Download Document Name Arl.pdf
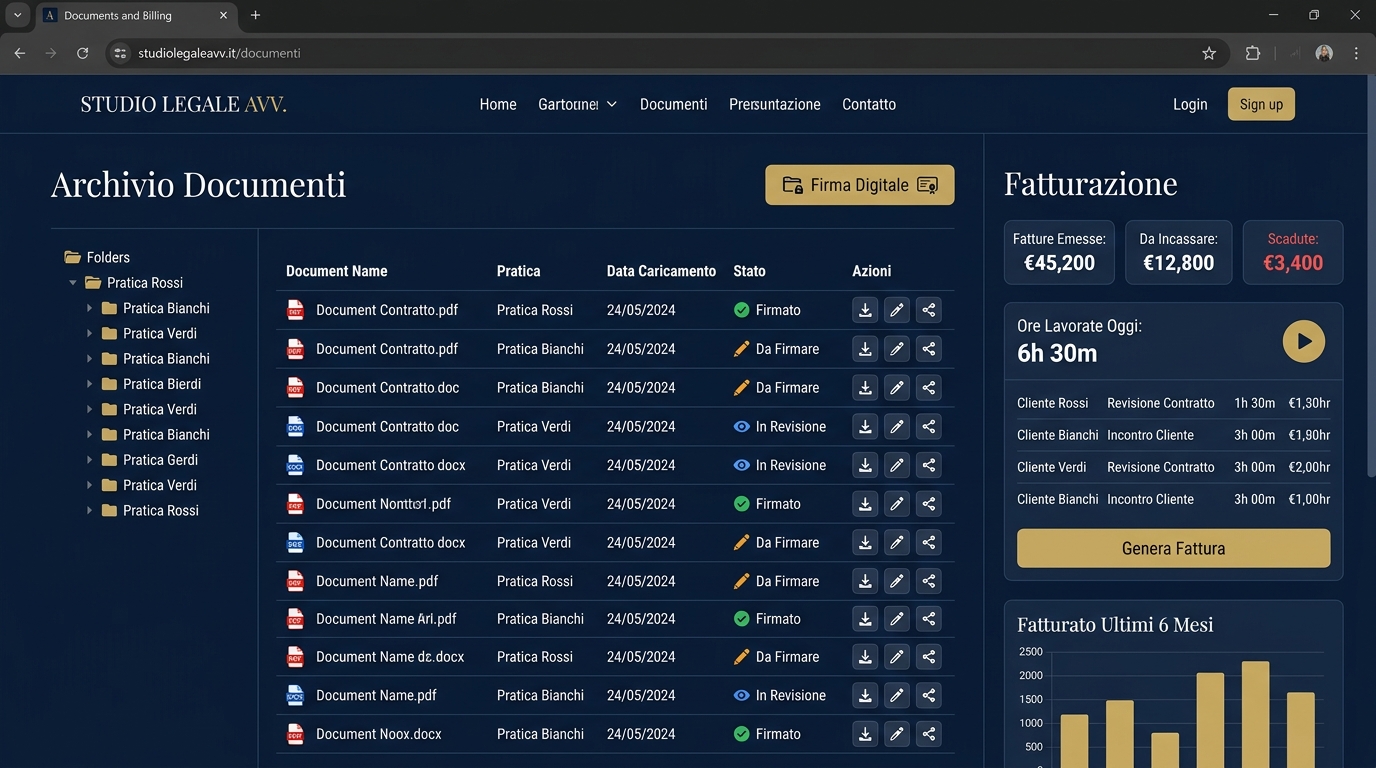 pos(865,619)
